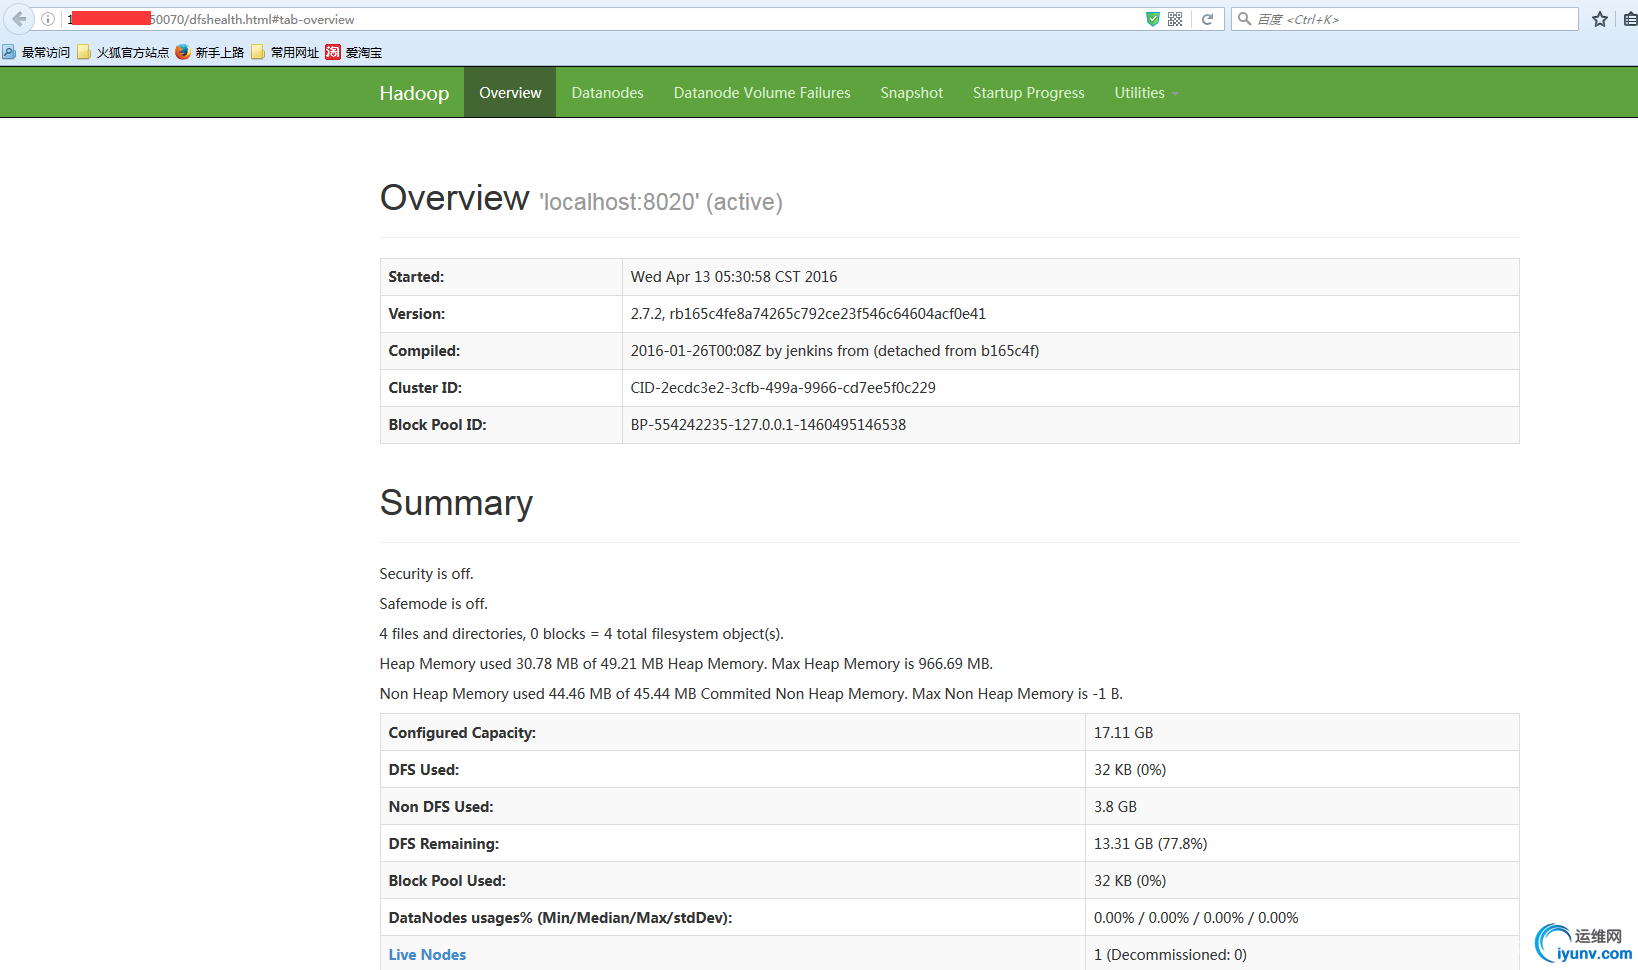Open the 火狐官方站点 bookmark folder
This screenshot has height=970, width=1638.
[x=123, y=52]
